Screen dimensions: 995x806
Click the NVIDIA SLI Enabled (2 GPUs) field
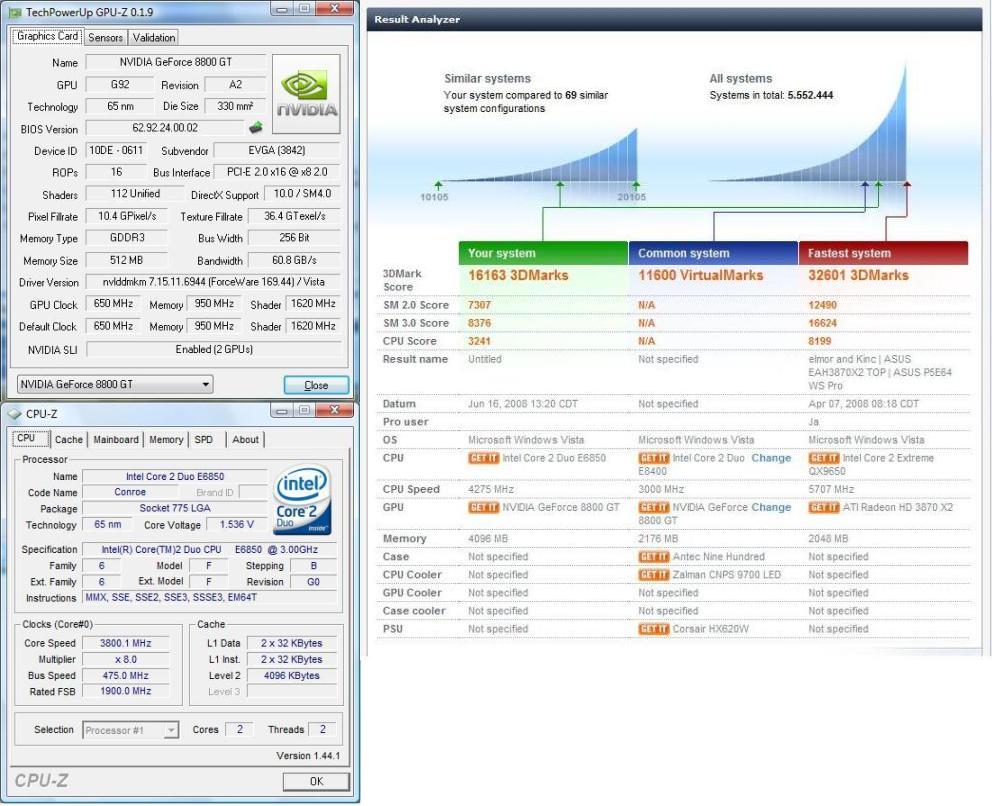214,349
